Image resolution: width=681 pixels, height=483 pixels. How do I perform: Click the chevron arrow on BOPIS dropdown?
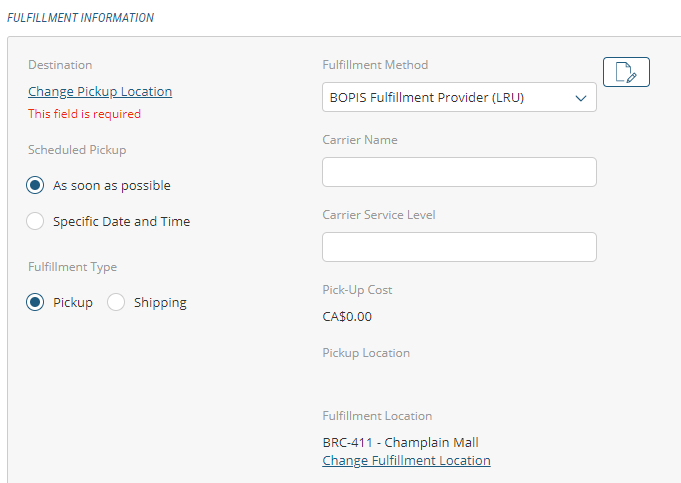click(x=580, y=98)
